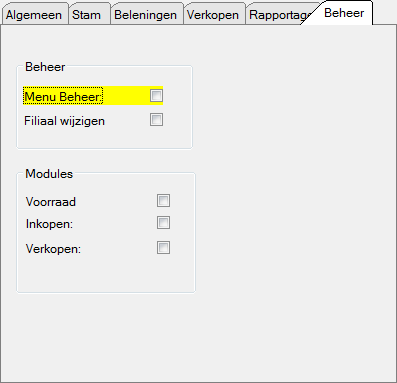Click the active Beheer tab
Viewport: 397px width, 383px height.
point(344,13)
